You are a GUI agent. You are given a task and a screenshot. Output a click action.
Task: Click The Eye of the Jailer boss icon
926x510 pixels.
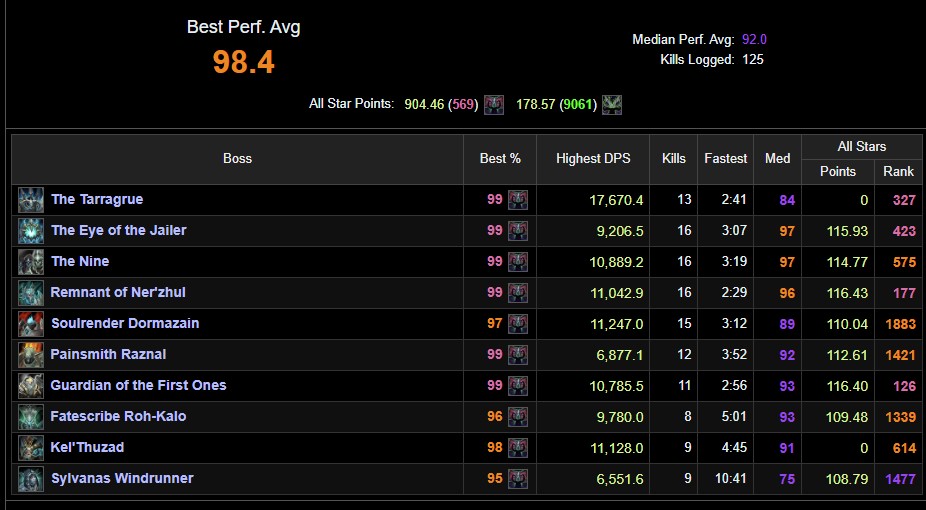31,231
